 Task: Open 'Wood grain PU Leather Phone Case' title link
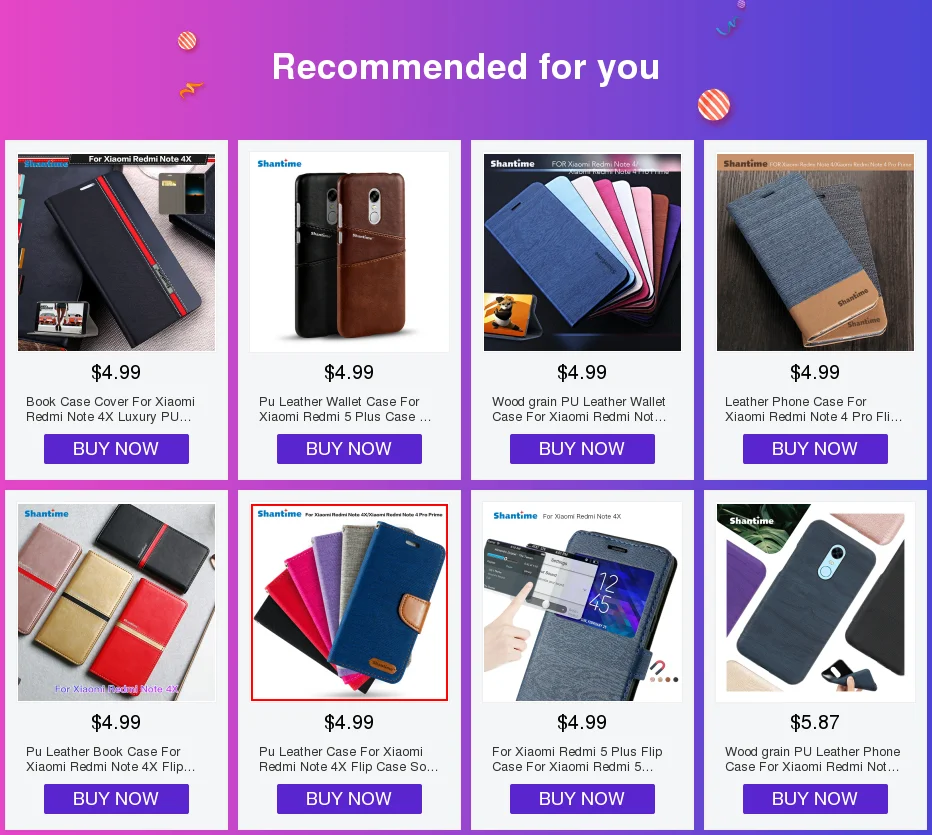(x=813, y=759)
